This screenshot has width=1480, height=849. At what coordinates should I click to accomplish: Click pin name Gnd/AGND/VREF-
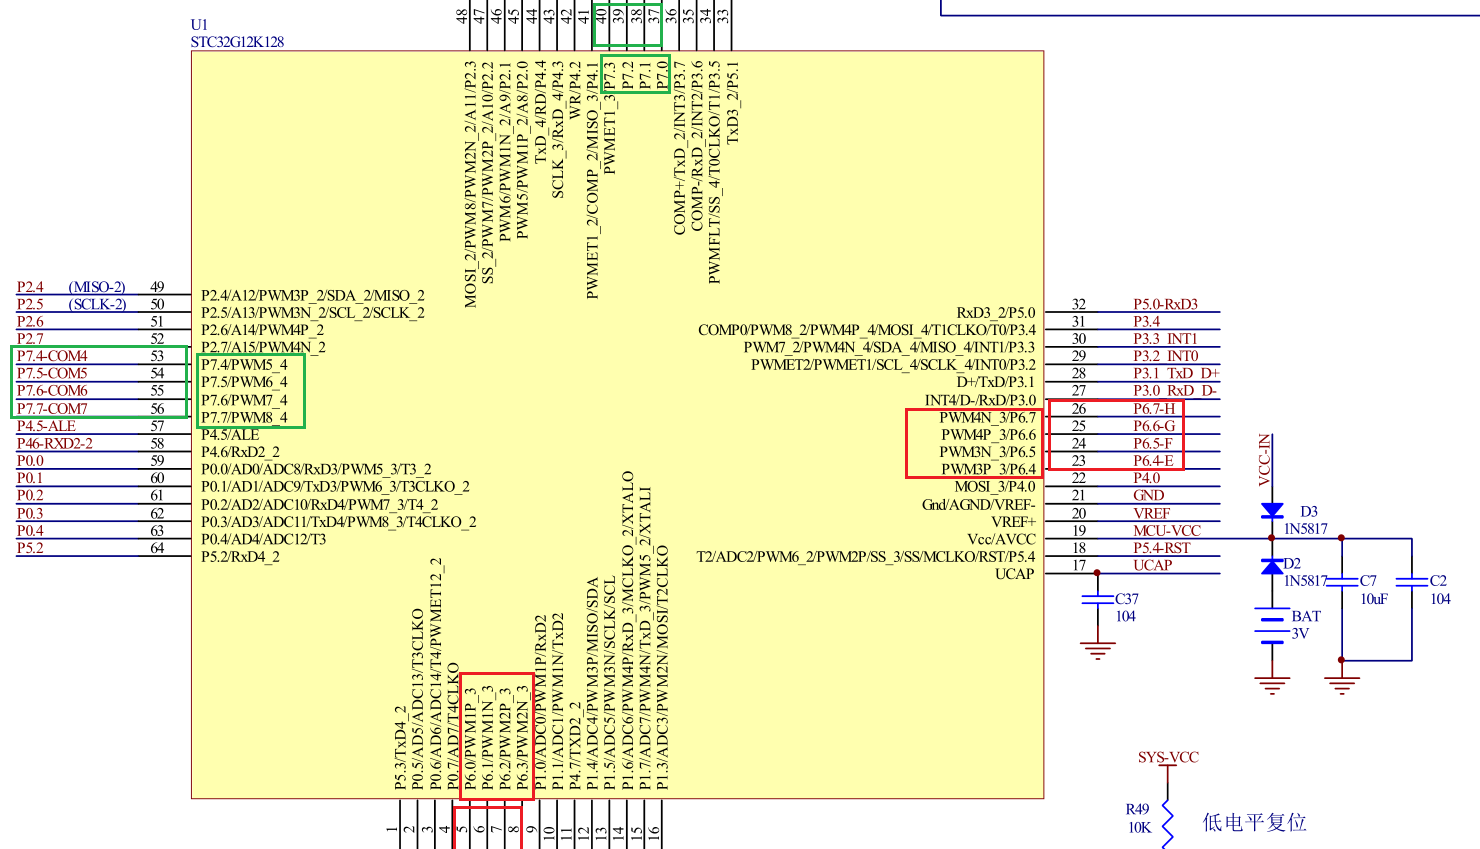978,504
